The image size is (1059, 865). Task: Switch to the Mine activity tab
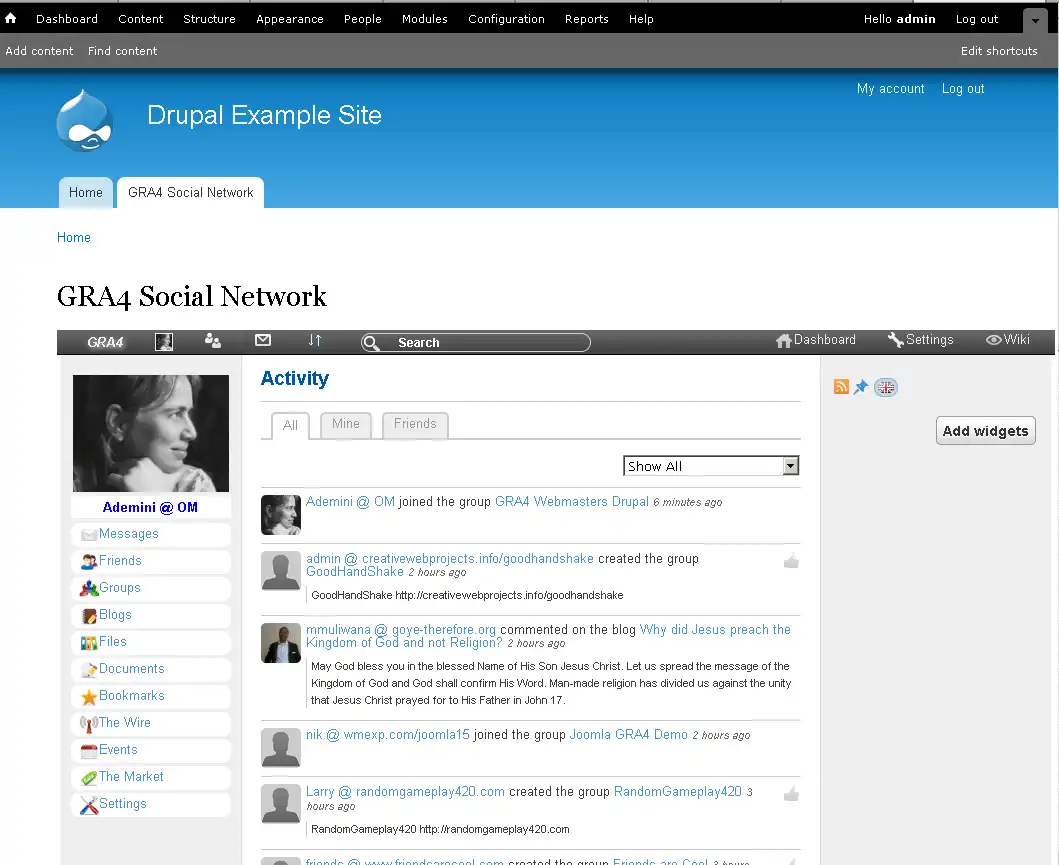(x=346, y=424)
